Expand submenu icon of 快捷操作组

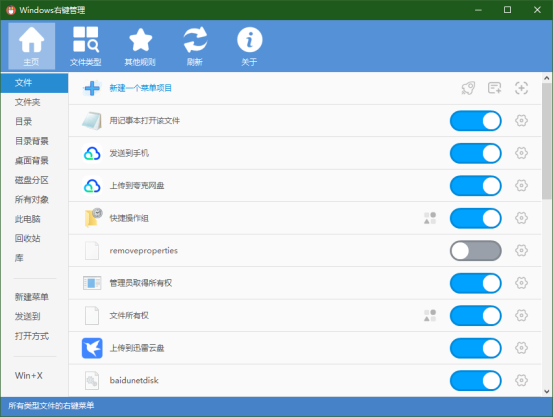430,218
